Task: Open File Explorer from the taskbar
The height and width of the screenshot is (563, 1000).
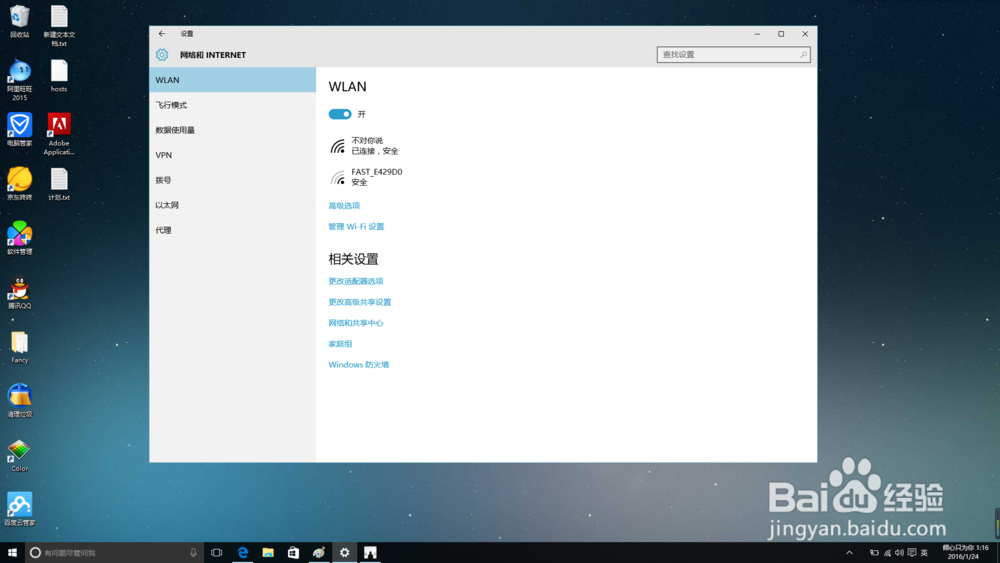Action: point(268,553)
